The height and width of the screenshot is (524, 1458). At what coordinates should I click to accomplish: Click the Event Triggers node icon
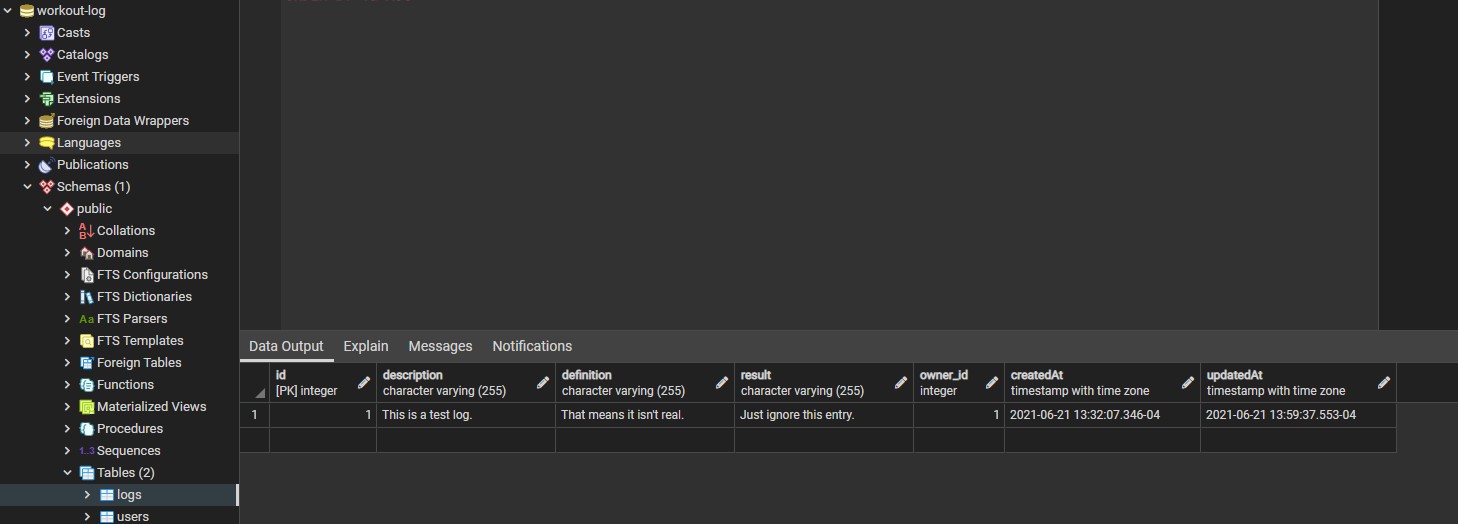click(46, 77)
